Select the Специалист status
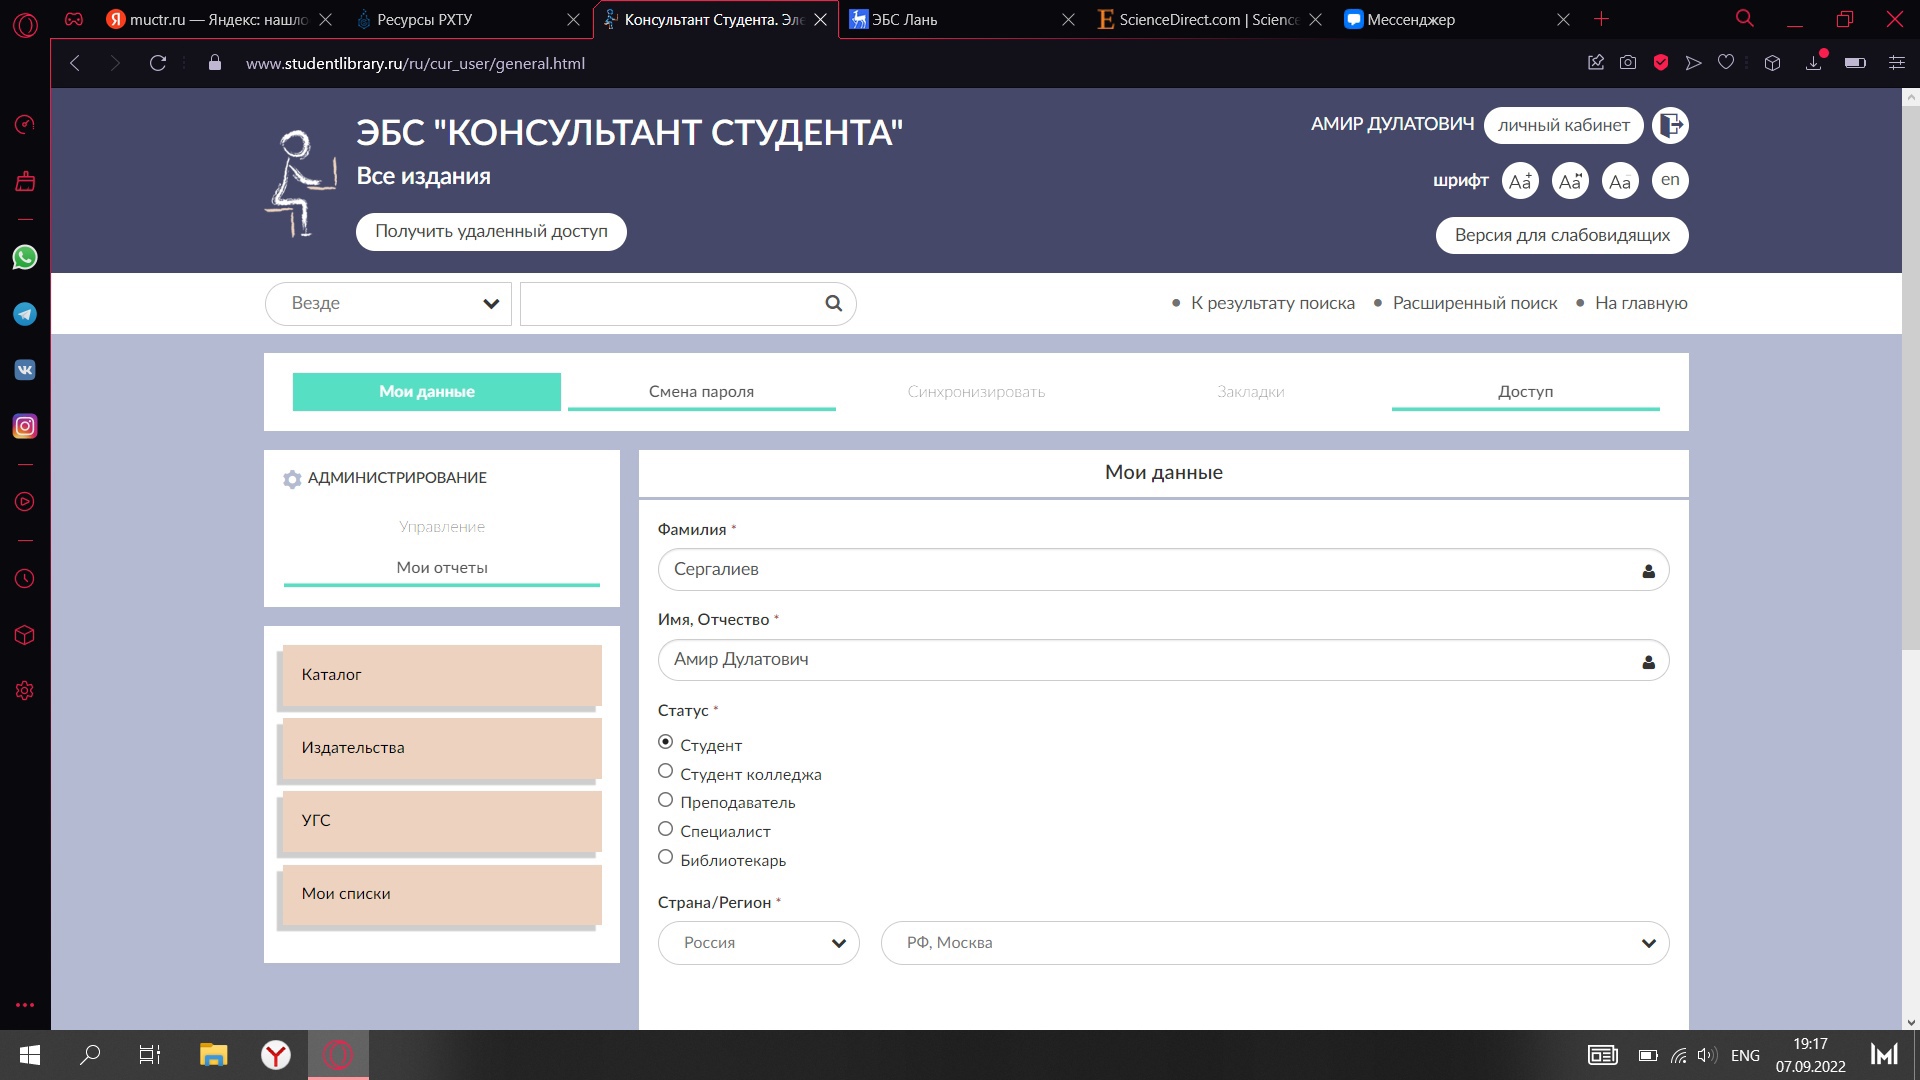 (665, 829)
